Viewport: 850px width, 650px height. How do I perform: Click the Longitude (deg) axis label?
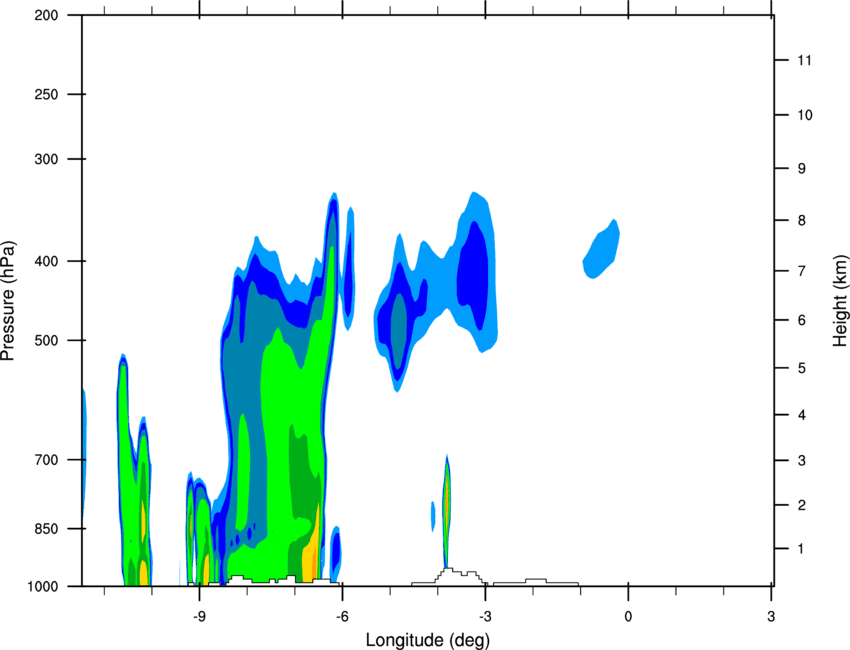[x=428, y=640]
